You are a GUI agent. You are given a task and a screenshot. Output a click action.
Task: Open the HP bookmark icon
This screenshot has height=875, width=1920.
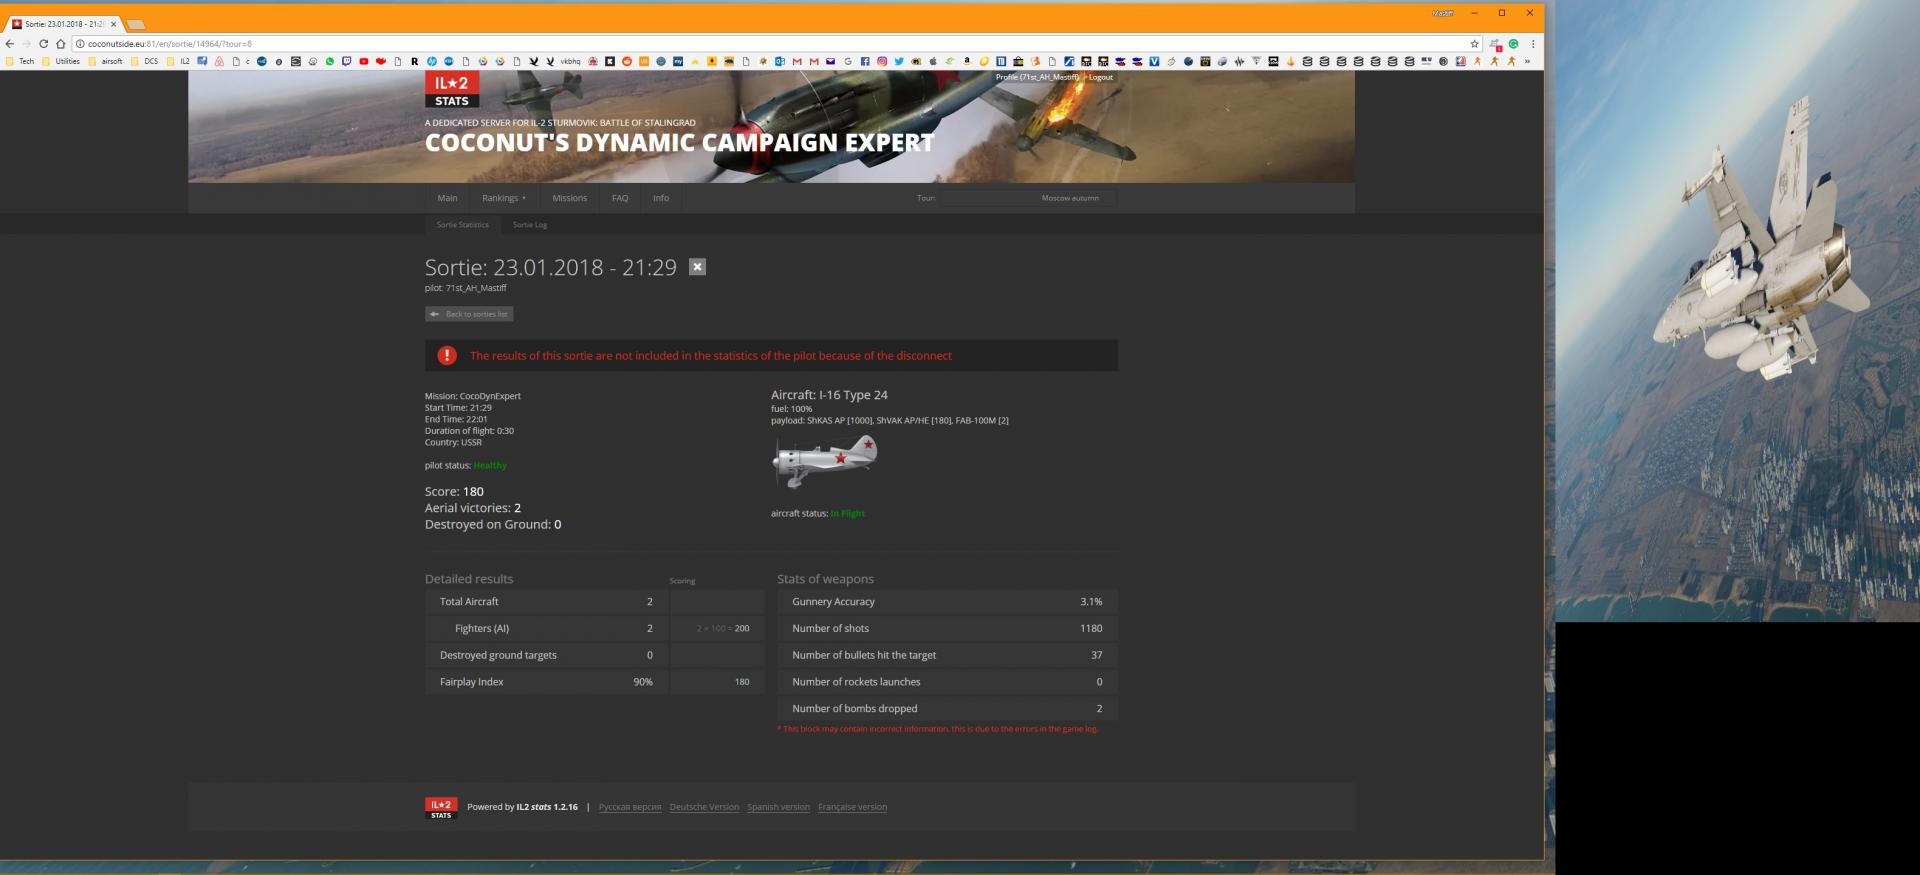click(431, 61)
